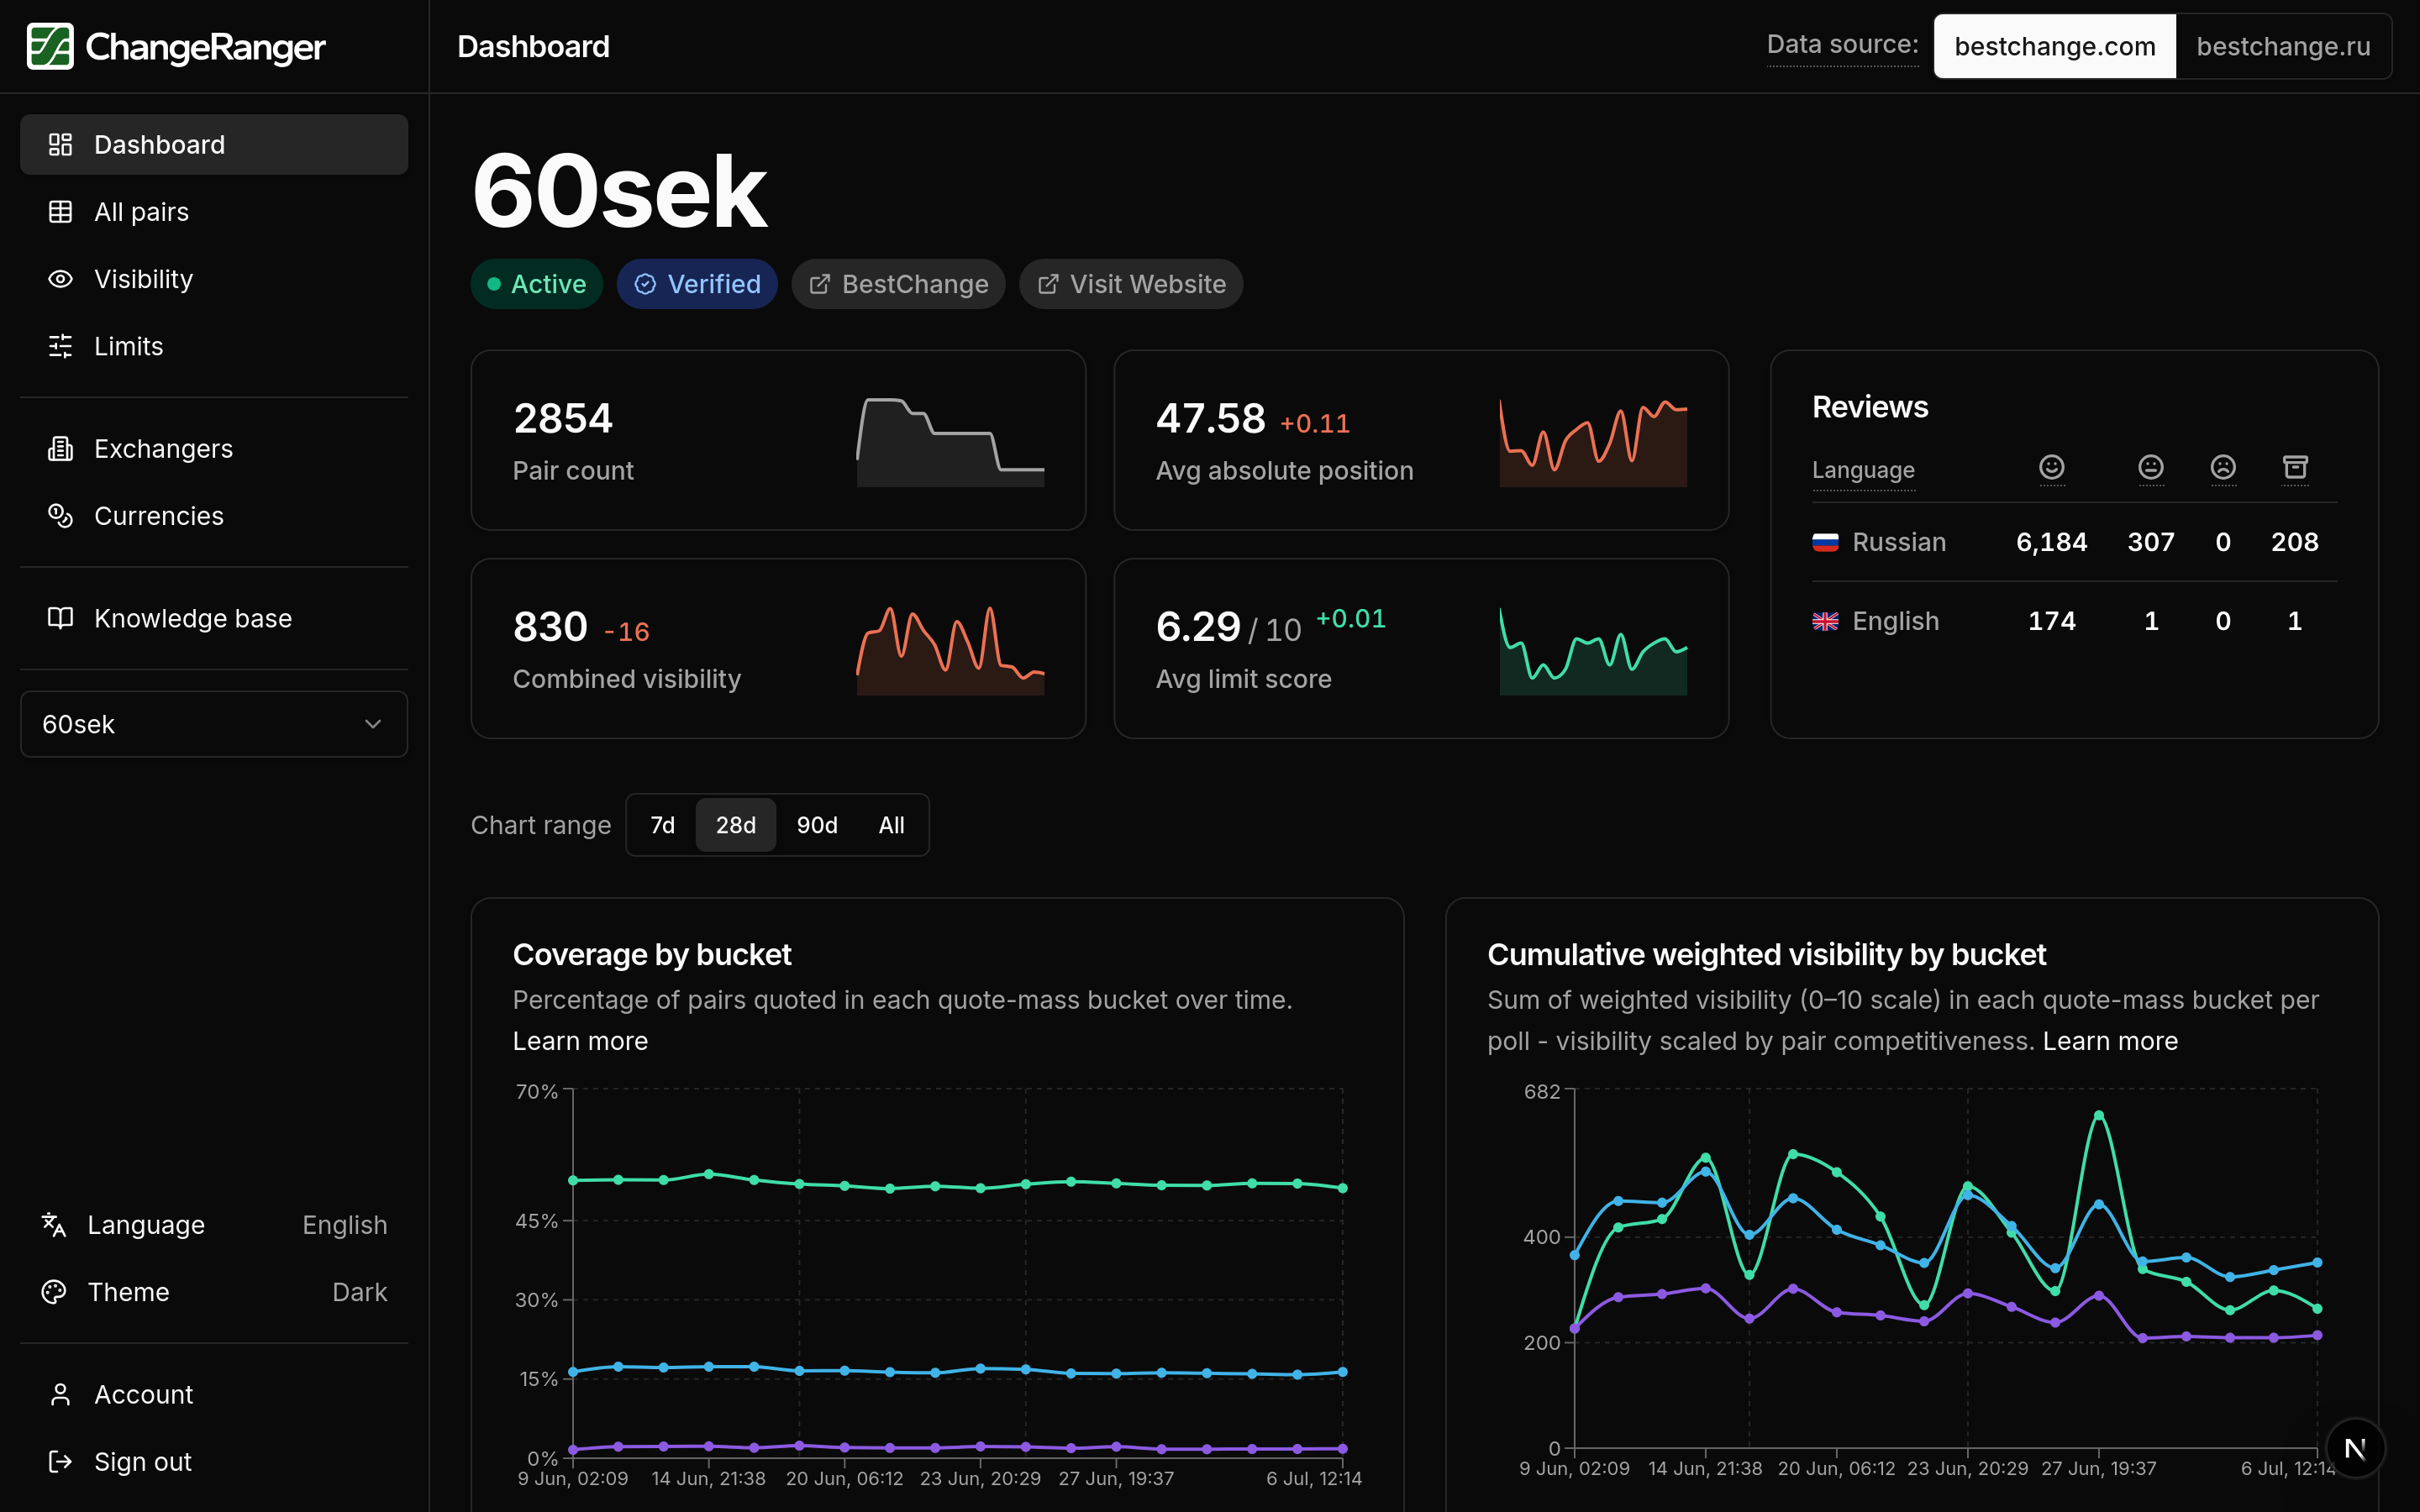Set chart range to 7d

click(x=662, y=825)
